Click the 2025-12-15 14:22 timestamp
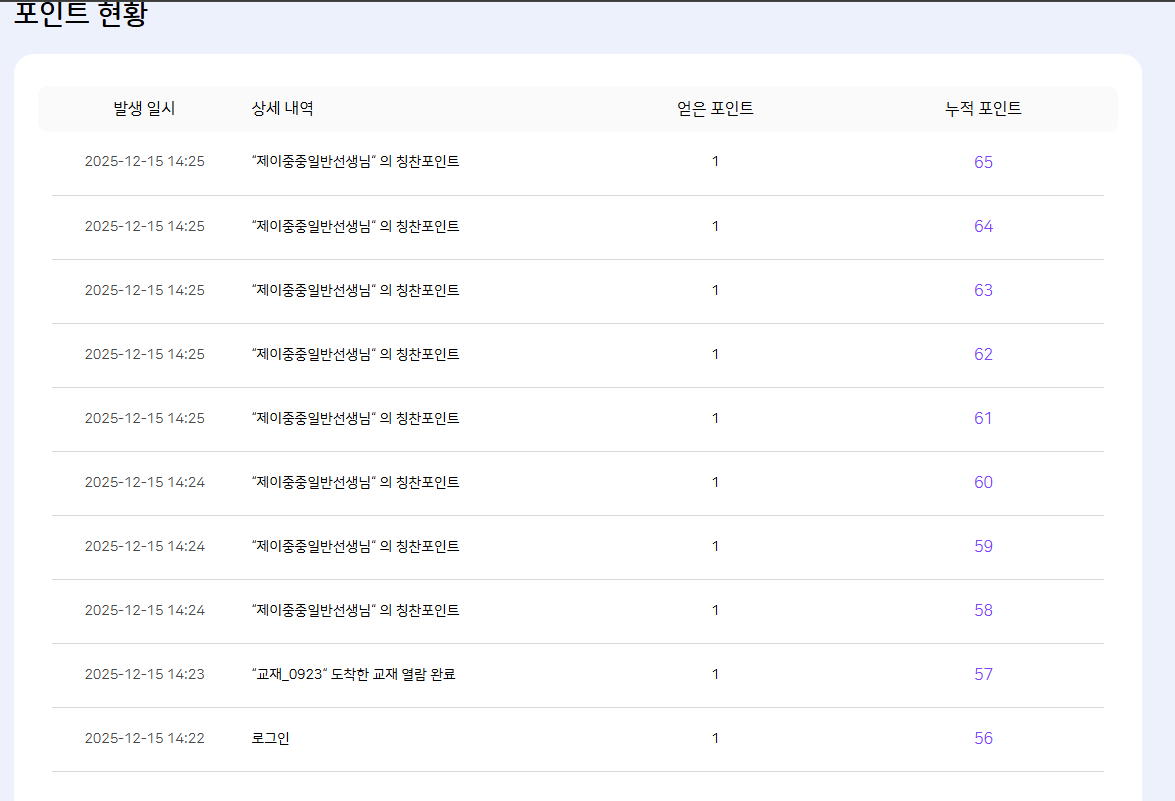The height and width of the screenshot is (801, 1175). pyautogui.click(x=145, y=738)
